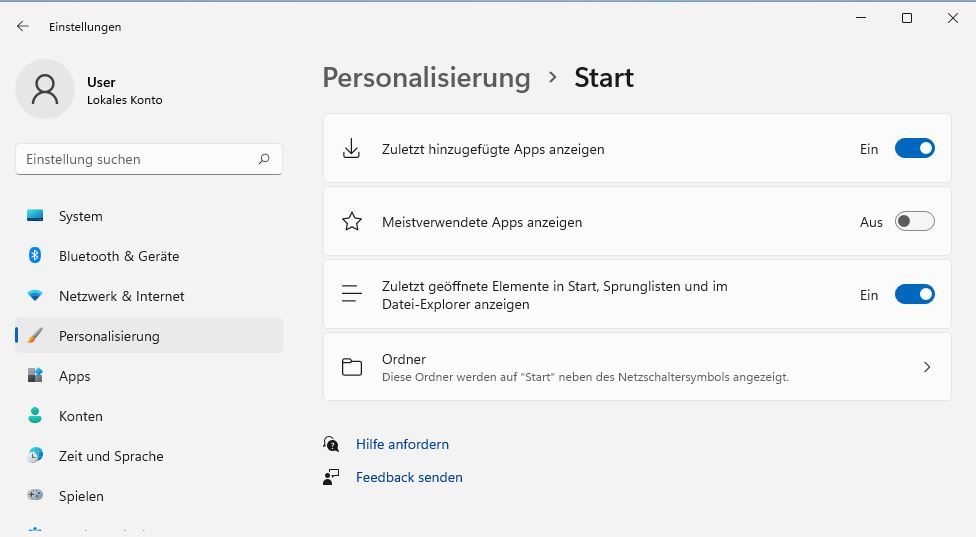This screenshot has height=537, width=976.
Task: Click the back arrow icon
Action: [x=23, y=27]
